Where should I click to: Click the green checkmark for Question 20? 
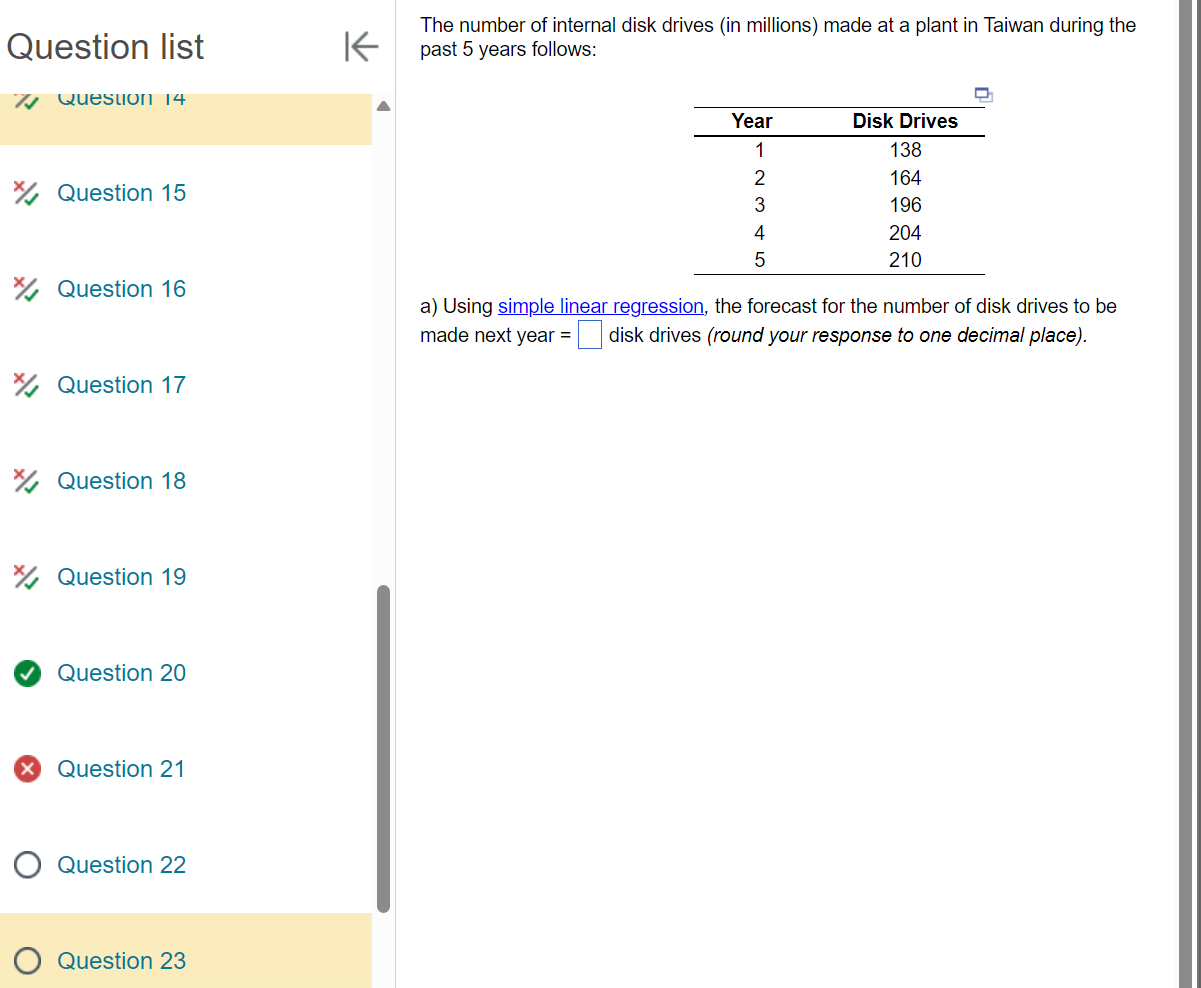[26, 673]
